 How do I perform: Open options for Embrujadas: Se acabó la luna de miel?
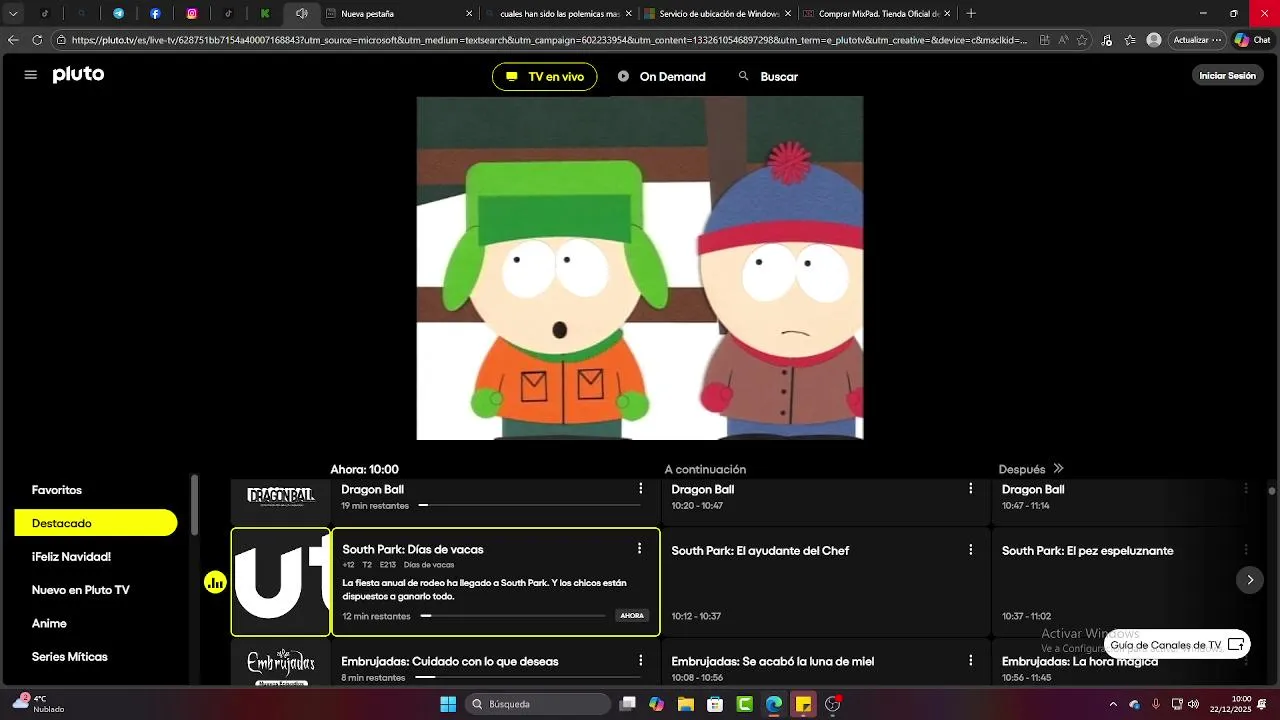tap(970, 660)
